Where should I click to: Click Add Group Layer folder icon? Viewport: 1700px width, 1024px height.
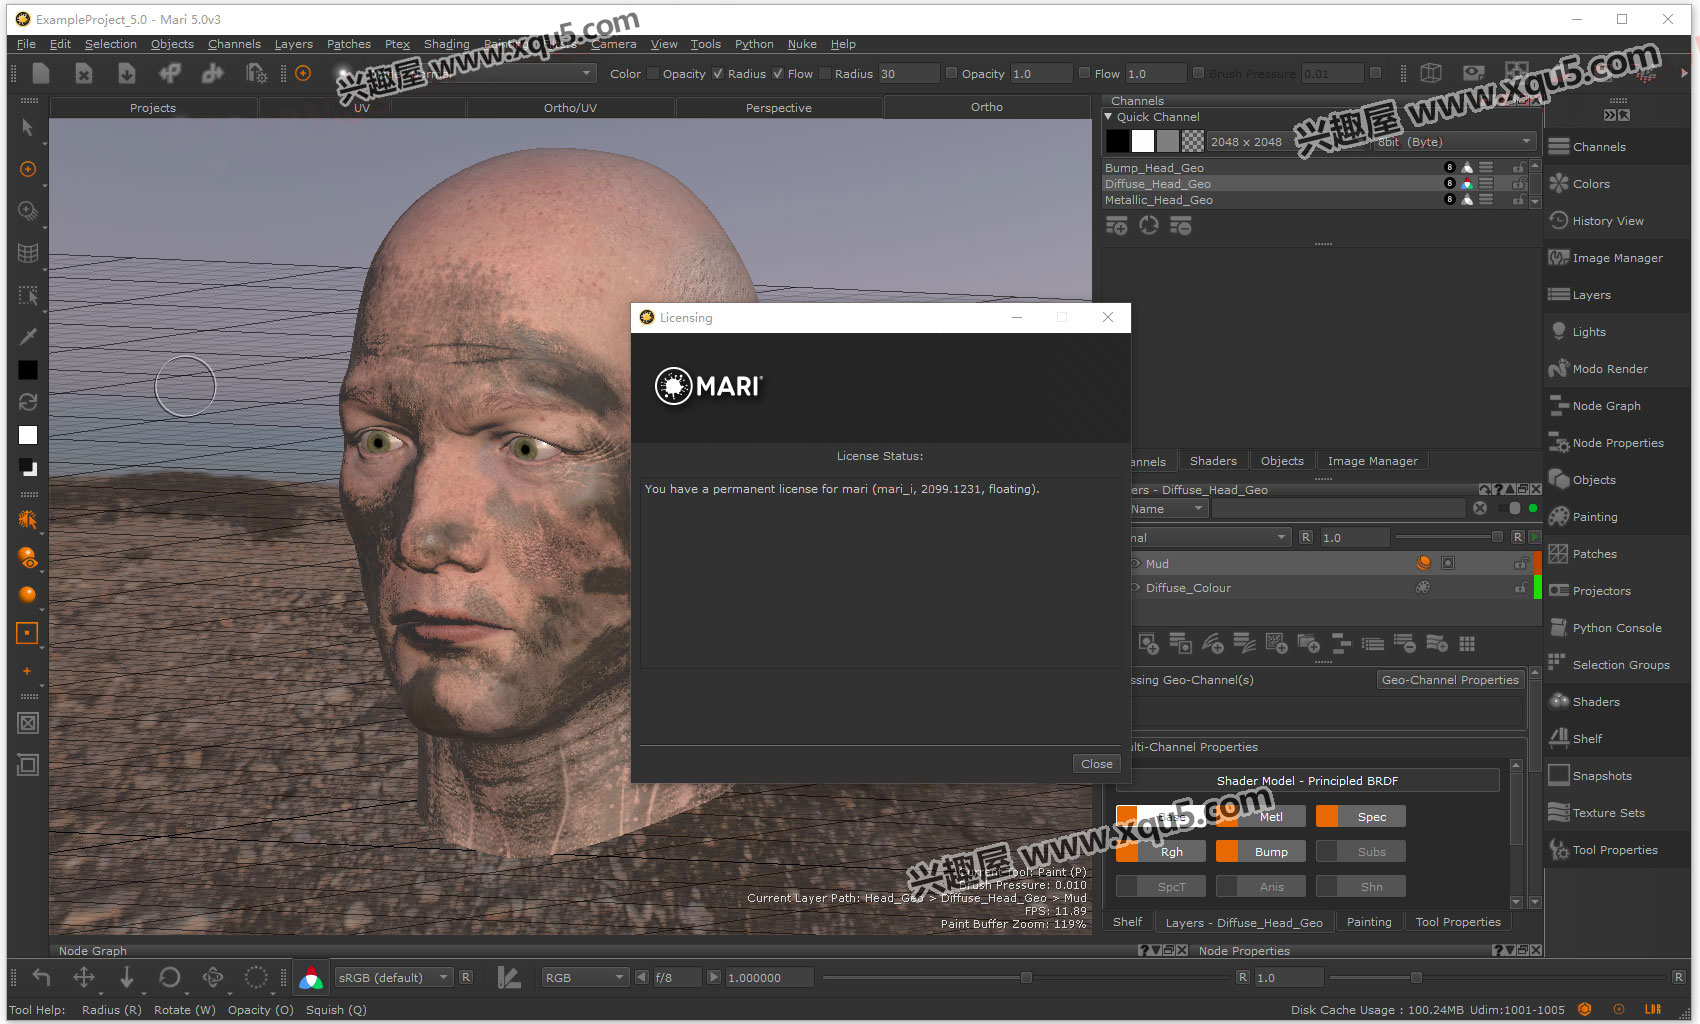[1308, 644]
